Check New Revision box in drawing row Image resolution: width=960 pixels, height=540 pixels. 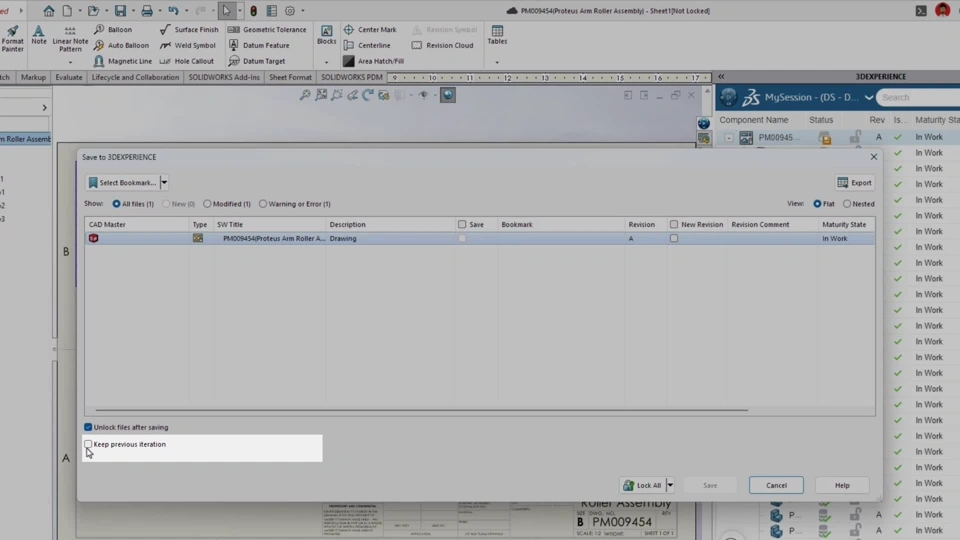(674, 238)
